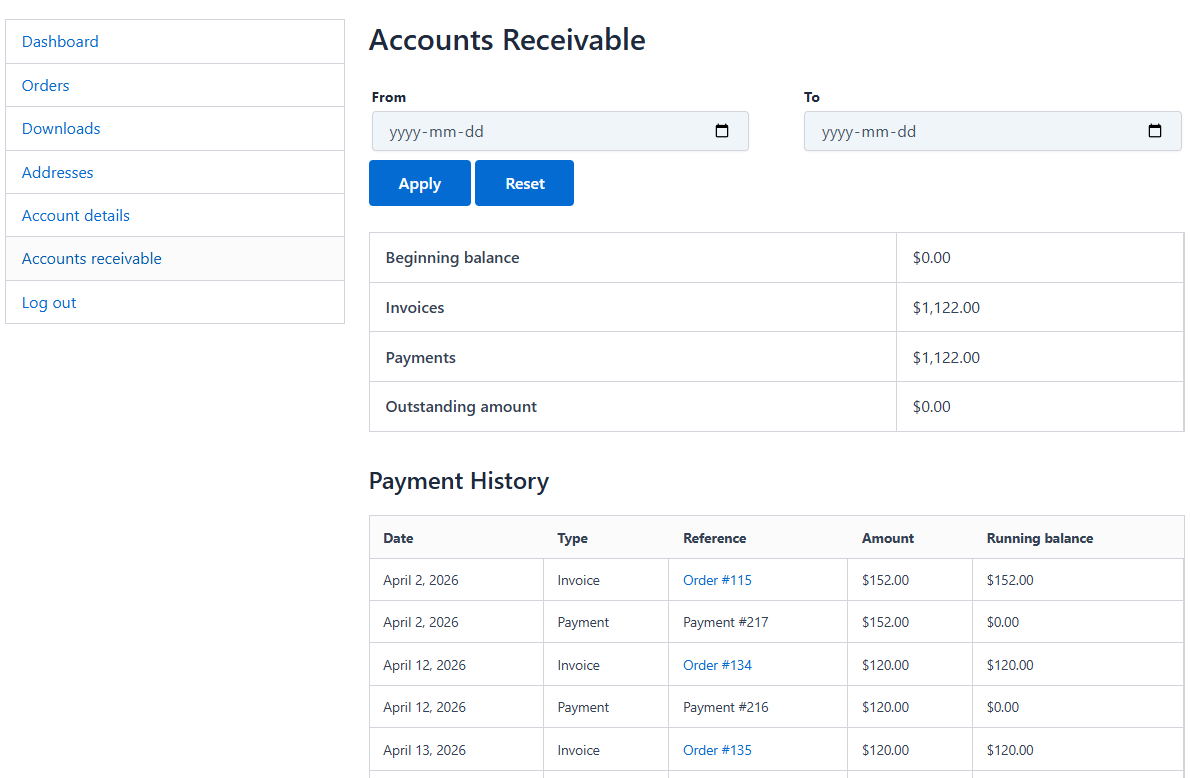Click $0.00 running balance for Payment #217
The height and width of the screenshot is (778, 1190).
click(1003, 622)
